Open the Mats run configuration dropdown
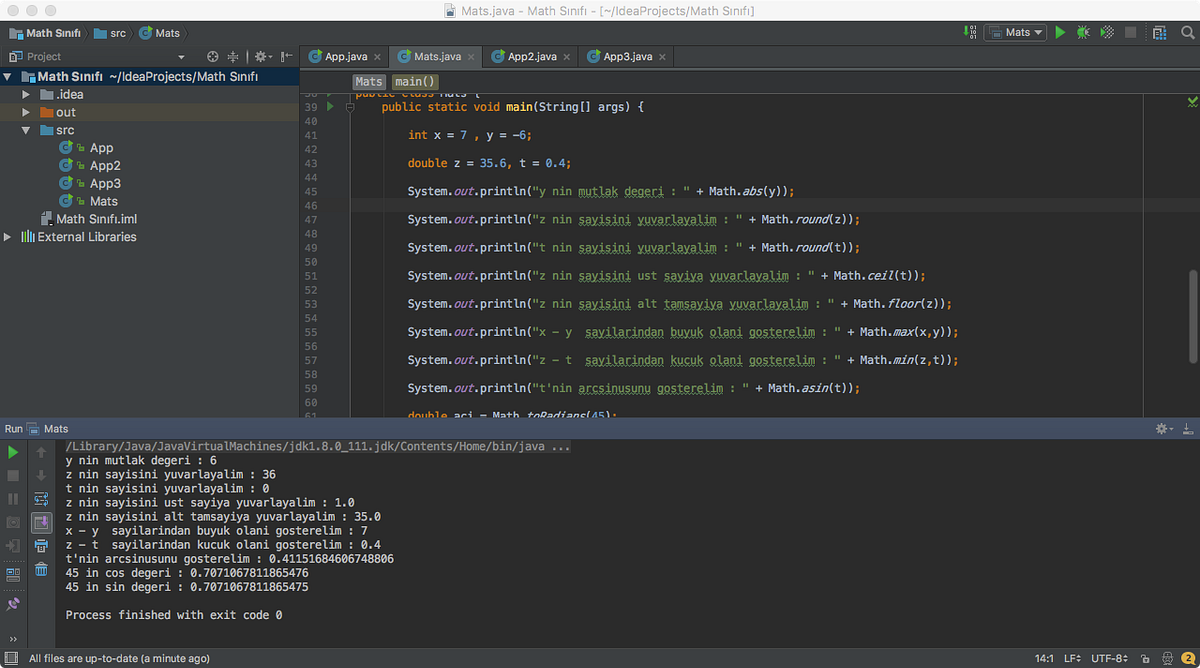The image size is (1200, 668). click(x=1016, y=32)
